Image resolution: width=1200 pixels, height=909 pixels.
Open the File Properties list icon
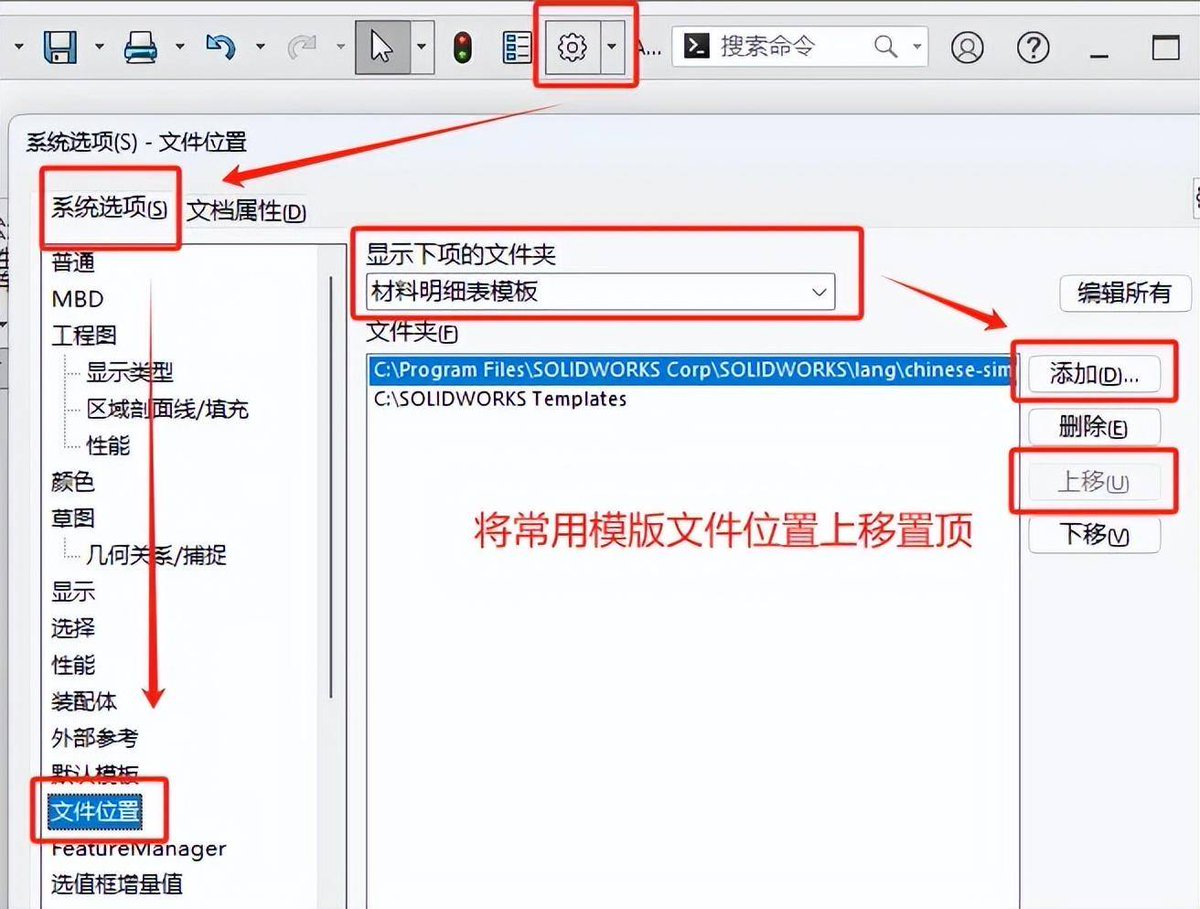pyautogui.click(x=517, y=47)
